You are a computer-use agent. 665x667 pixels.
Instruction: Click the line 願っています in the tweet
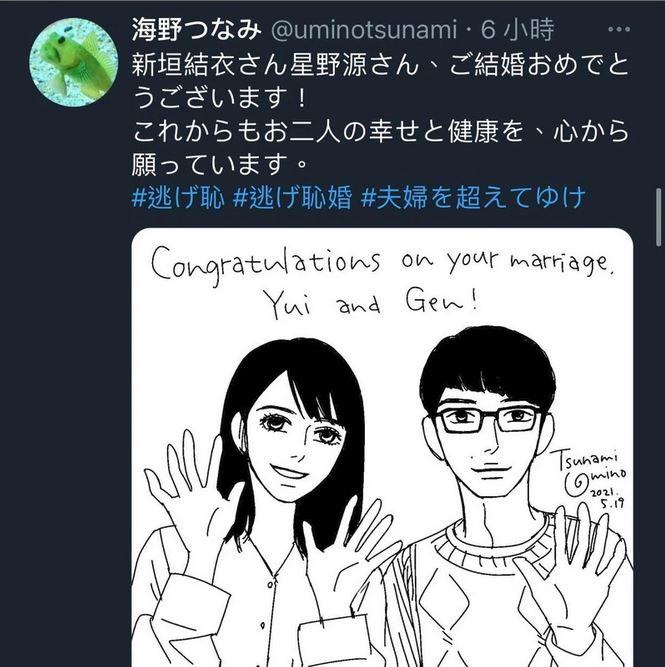pyautogui.click(x=220, y=164)
